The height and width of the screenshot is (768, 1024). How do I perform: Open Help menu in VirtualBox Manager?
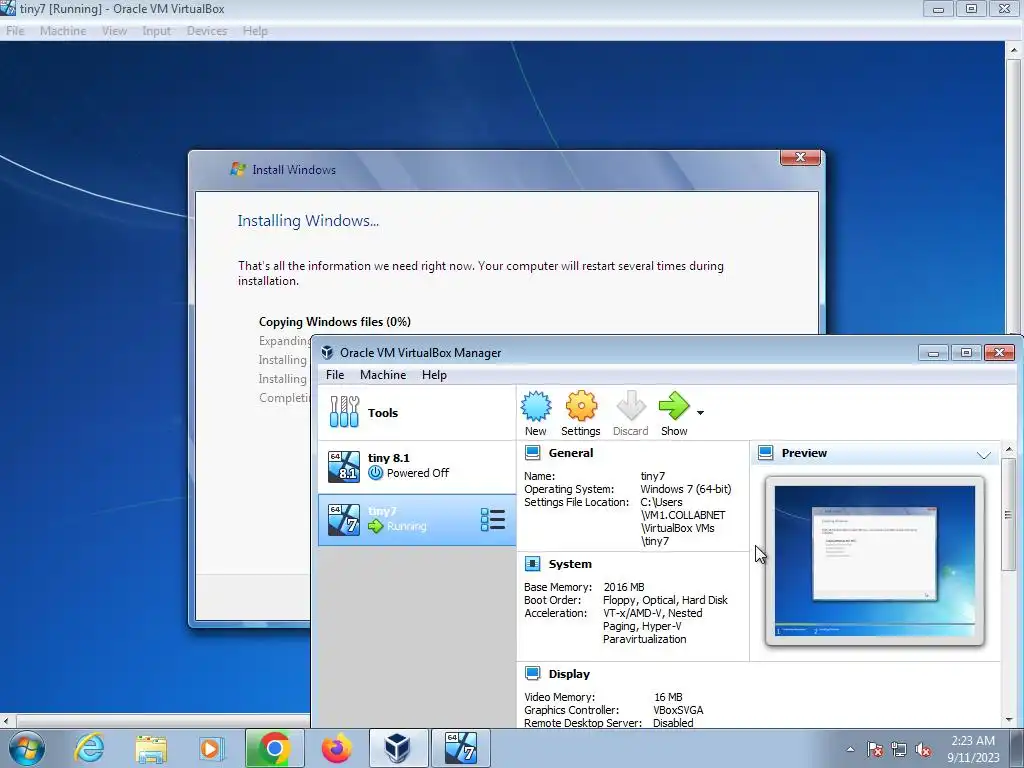[x=434, y=375]
